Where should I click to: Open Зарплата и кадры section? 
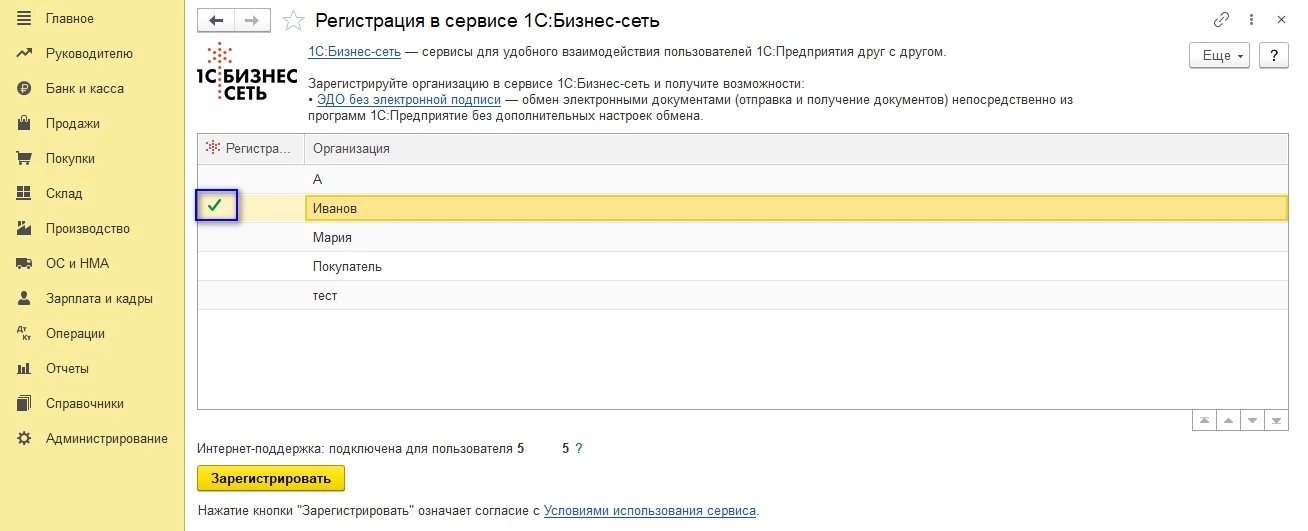[x=98, y=299]
